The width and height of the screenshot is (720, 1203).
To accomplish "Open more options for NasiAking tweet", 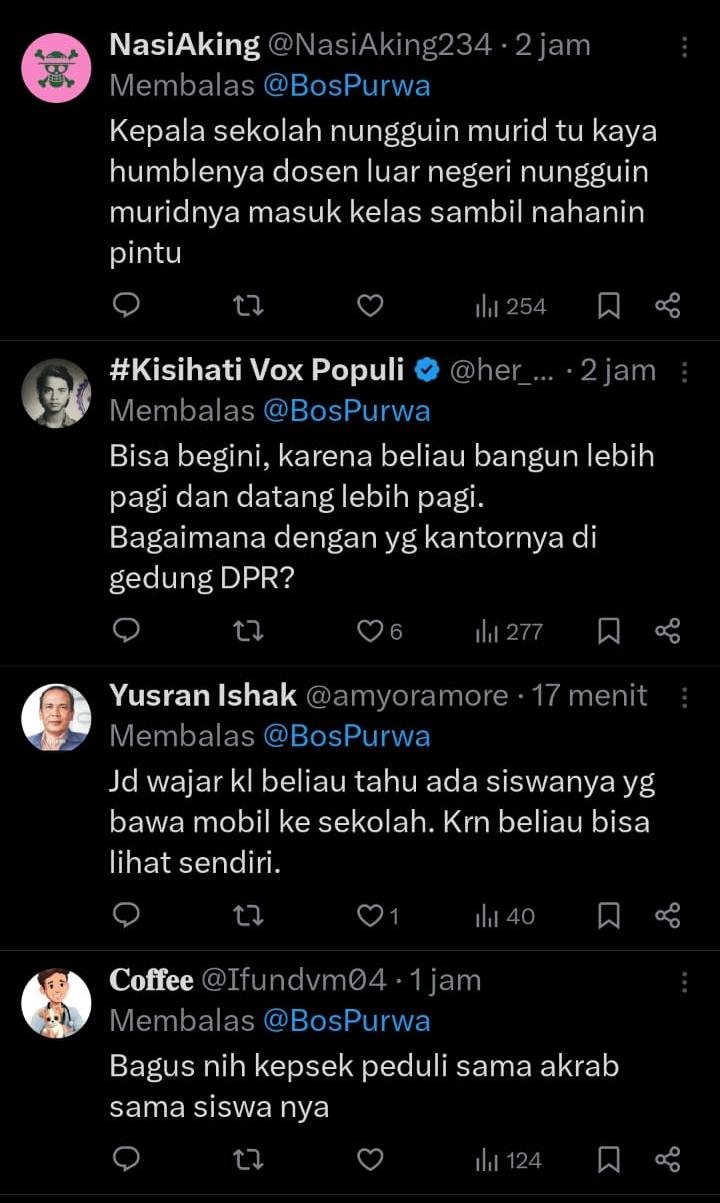I will pos(685,47).
